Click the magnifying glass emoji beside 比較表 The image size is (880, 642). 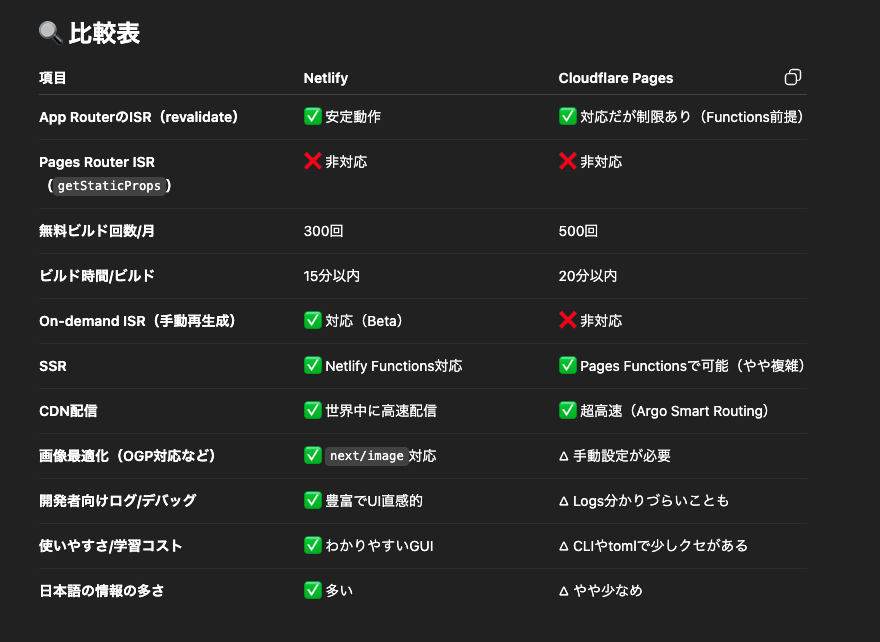[x=51, y=33]
